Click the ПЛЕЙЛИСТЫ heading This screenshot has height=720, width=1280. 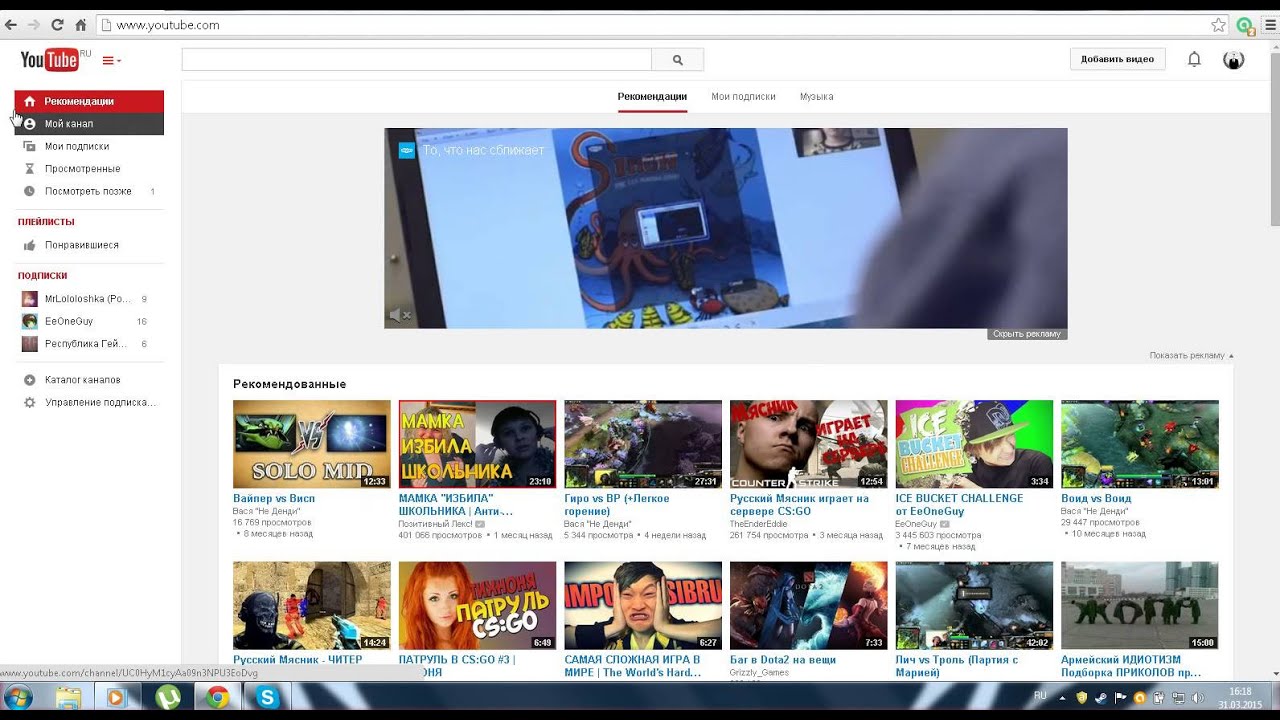click(46, 222)
